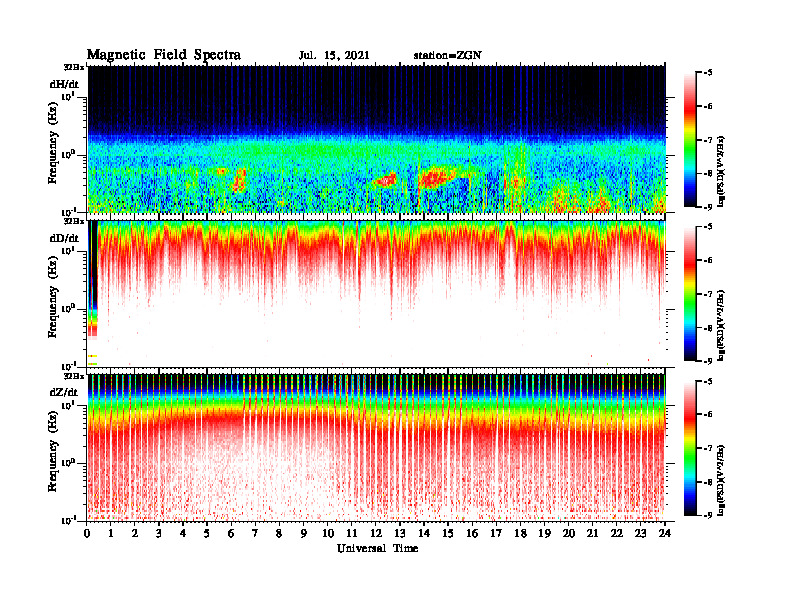Click hour 17 tick label on time axis

496,533
